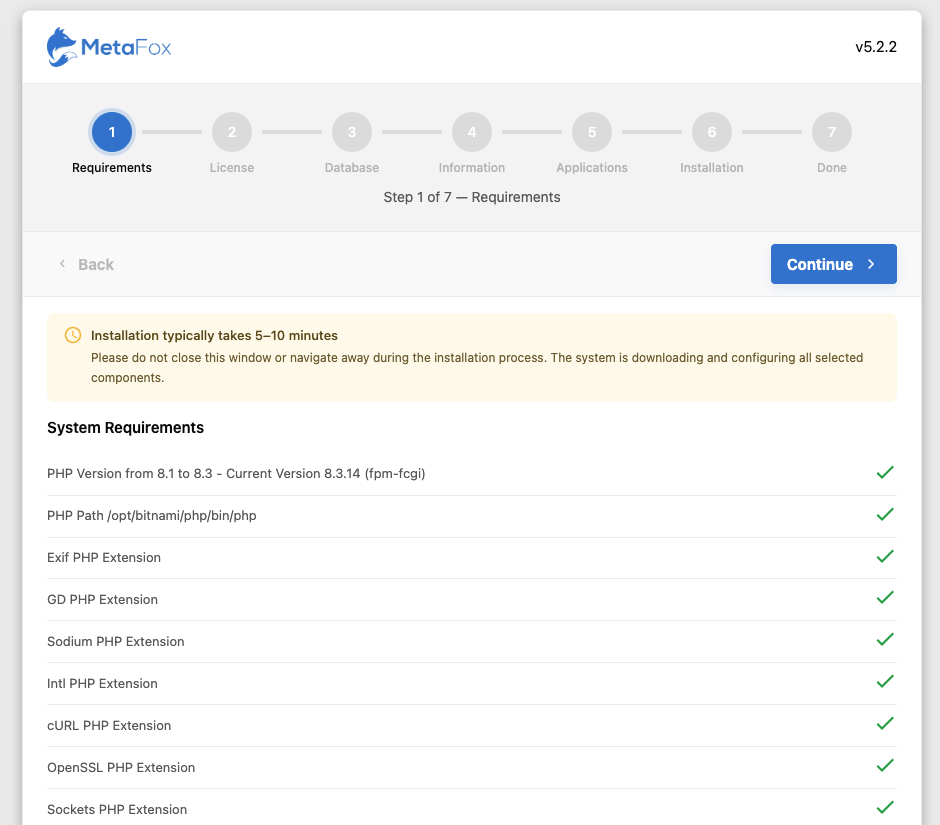The width and height of the screenshot is (940, 825).
Task: Jump to step 2 License
Action: [x=232, y=132]
